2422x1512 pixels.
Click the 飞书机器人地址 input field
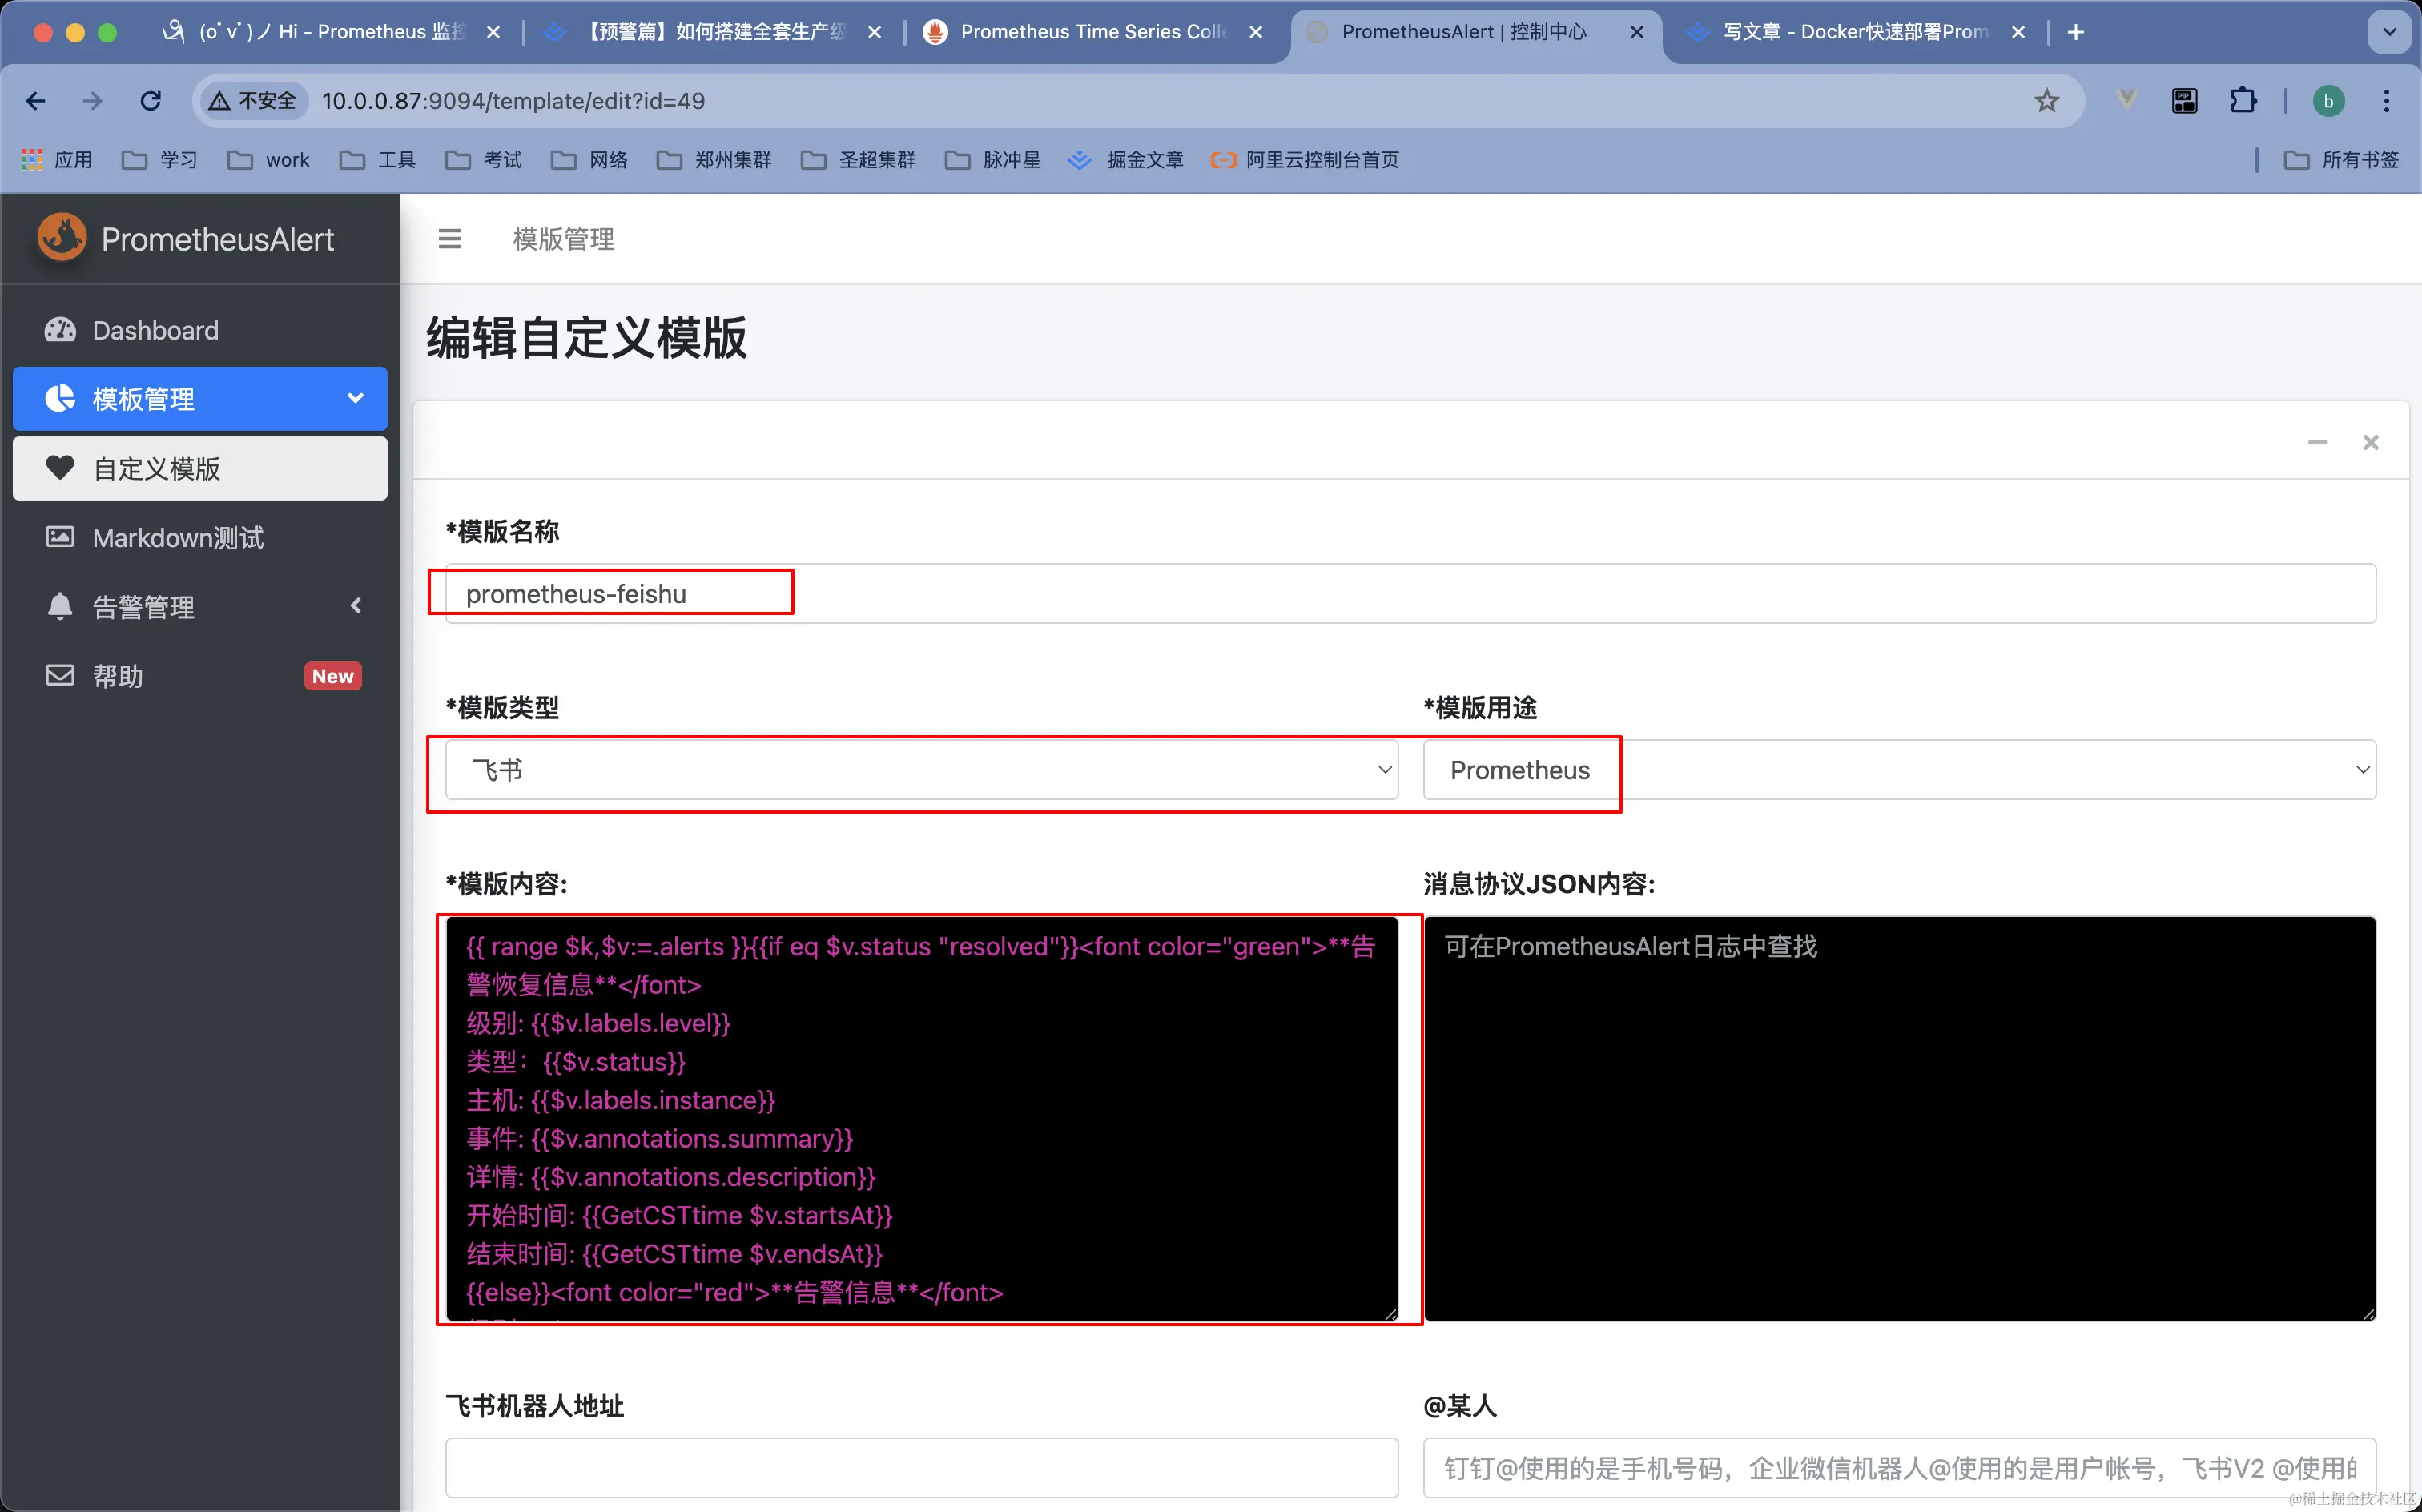pos(920,1467)
